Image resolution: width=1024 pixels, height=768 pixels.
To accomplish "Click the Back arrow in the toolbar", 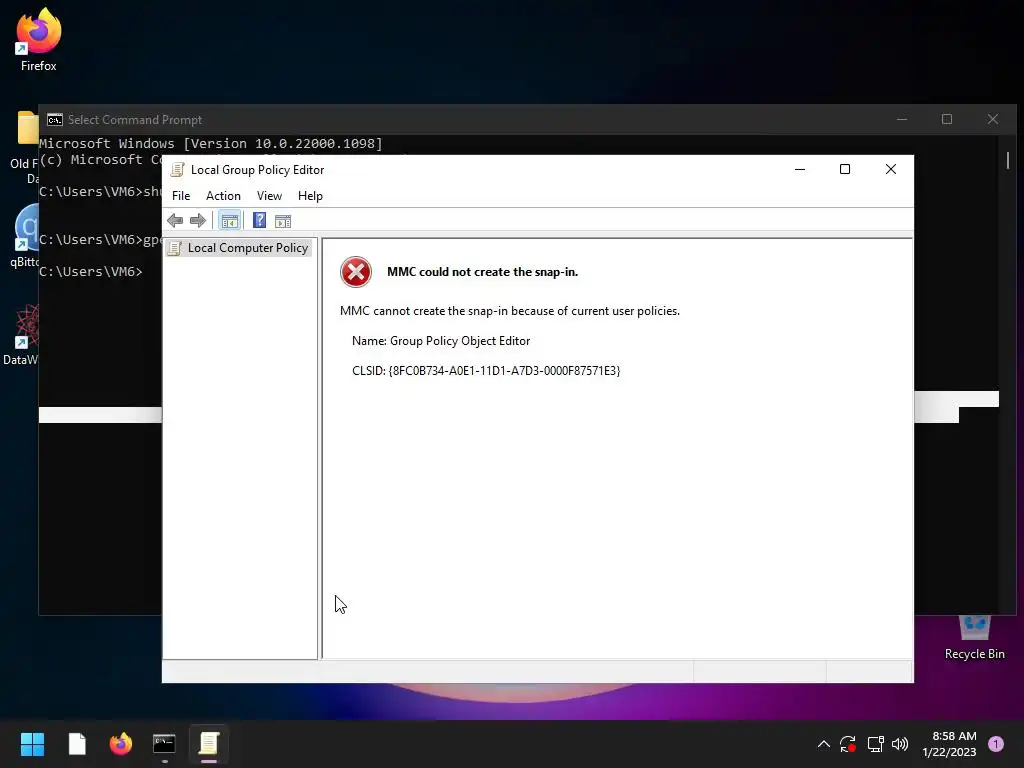I will [x=175, y=221].
